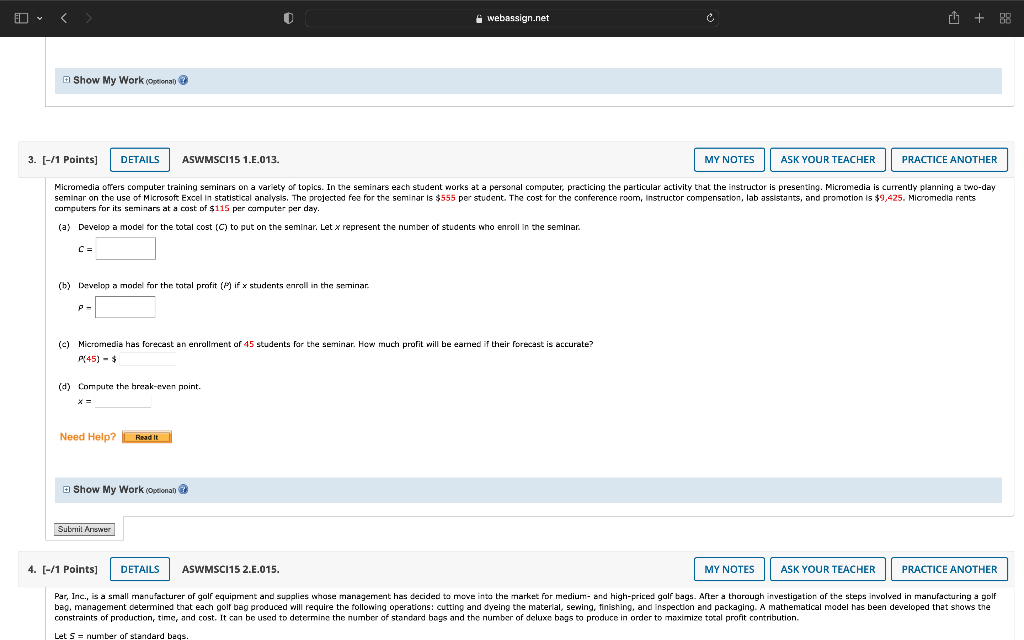
Task: Click ASK YOUR TEACHER for question 4
Action: point(828,569)
